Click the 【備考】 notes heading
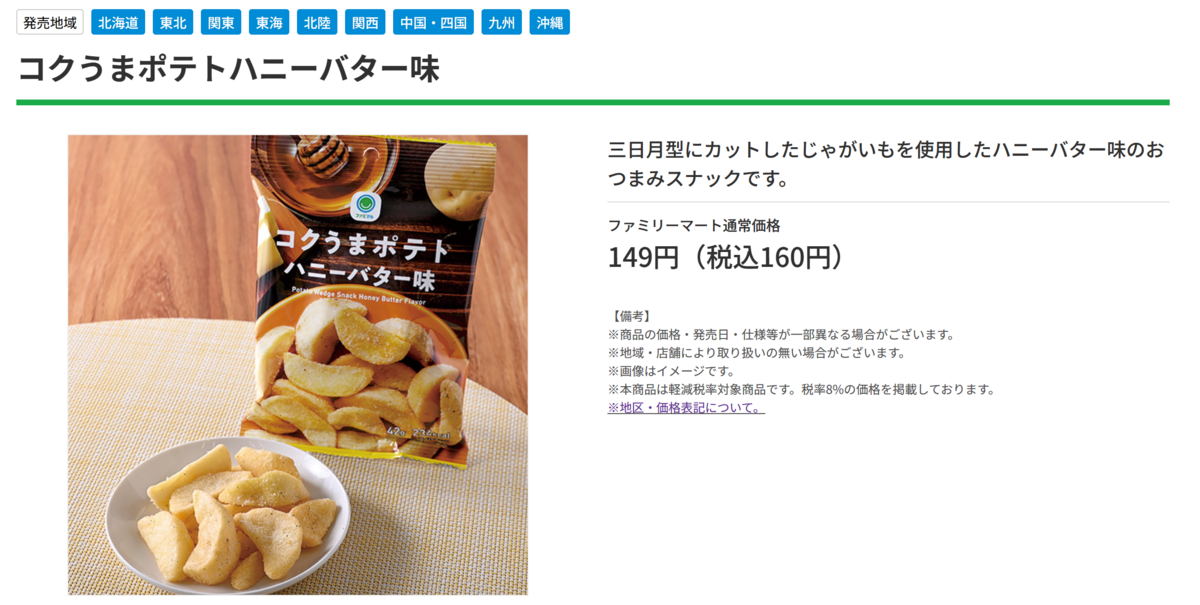 [x=630, y=316]
